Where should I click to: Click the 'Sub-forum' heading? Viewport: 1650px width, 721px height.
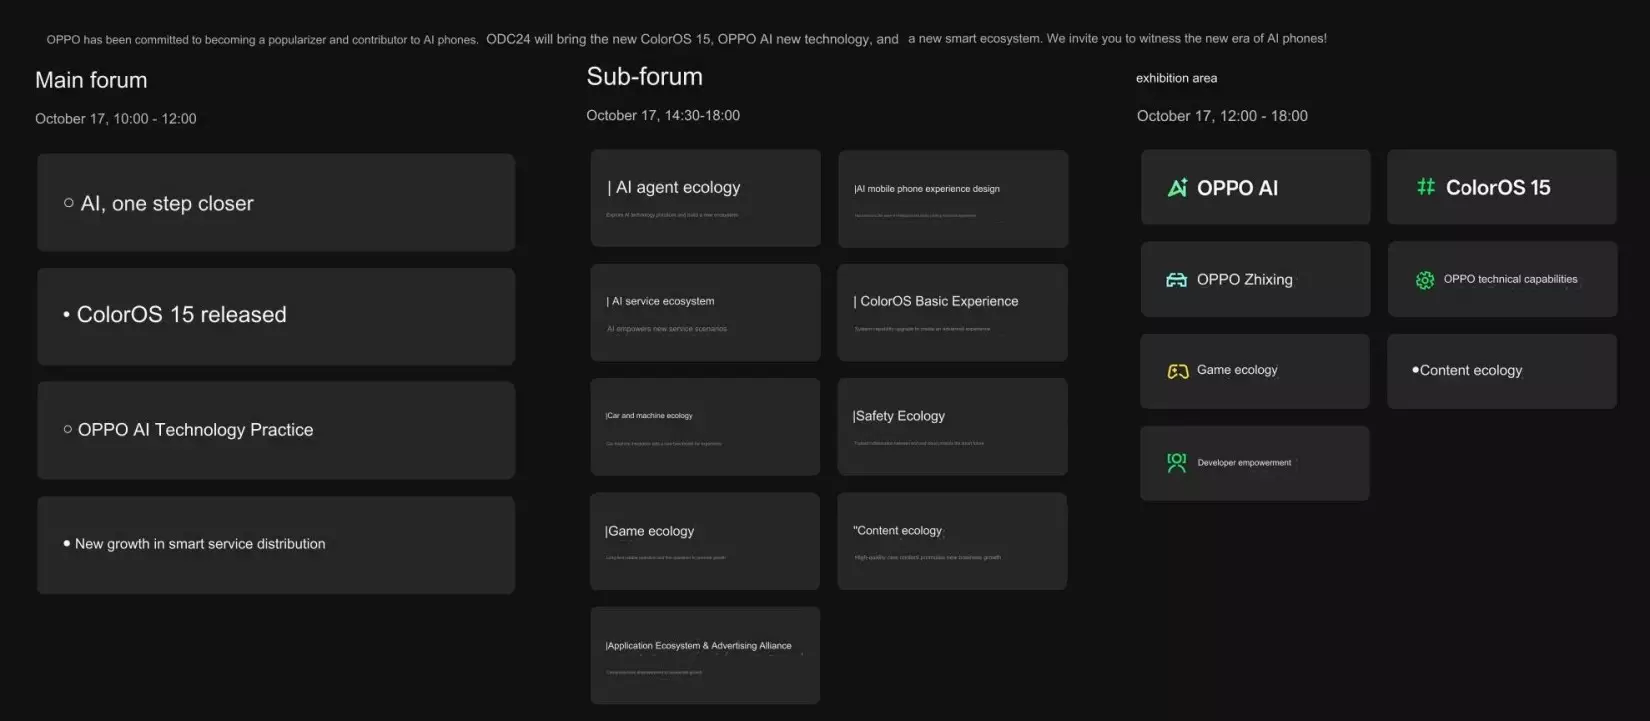click(x=644, y=76)
